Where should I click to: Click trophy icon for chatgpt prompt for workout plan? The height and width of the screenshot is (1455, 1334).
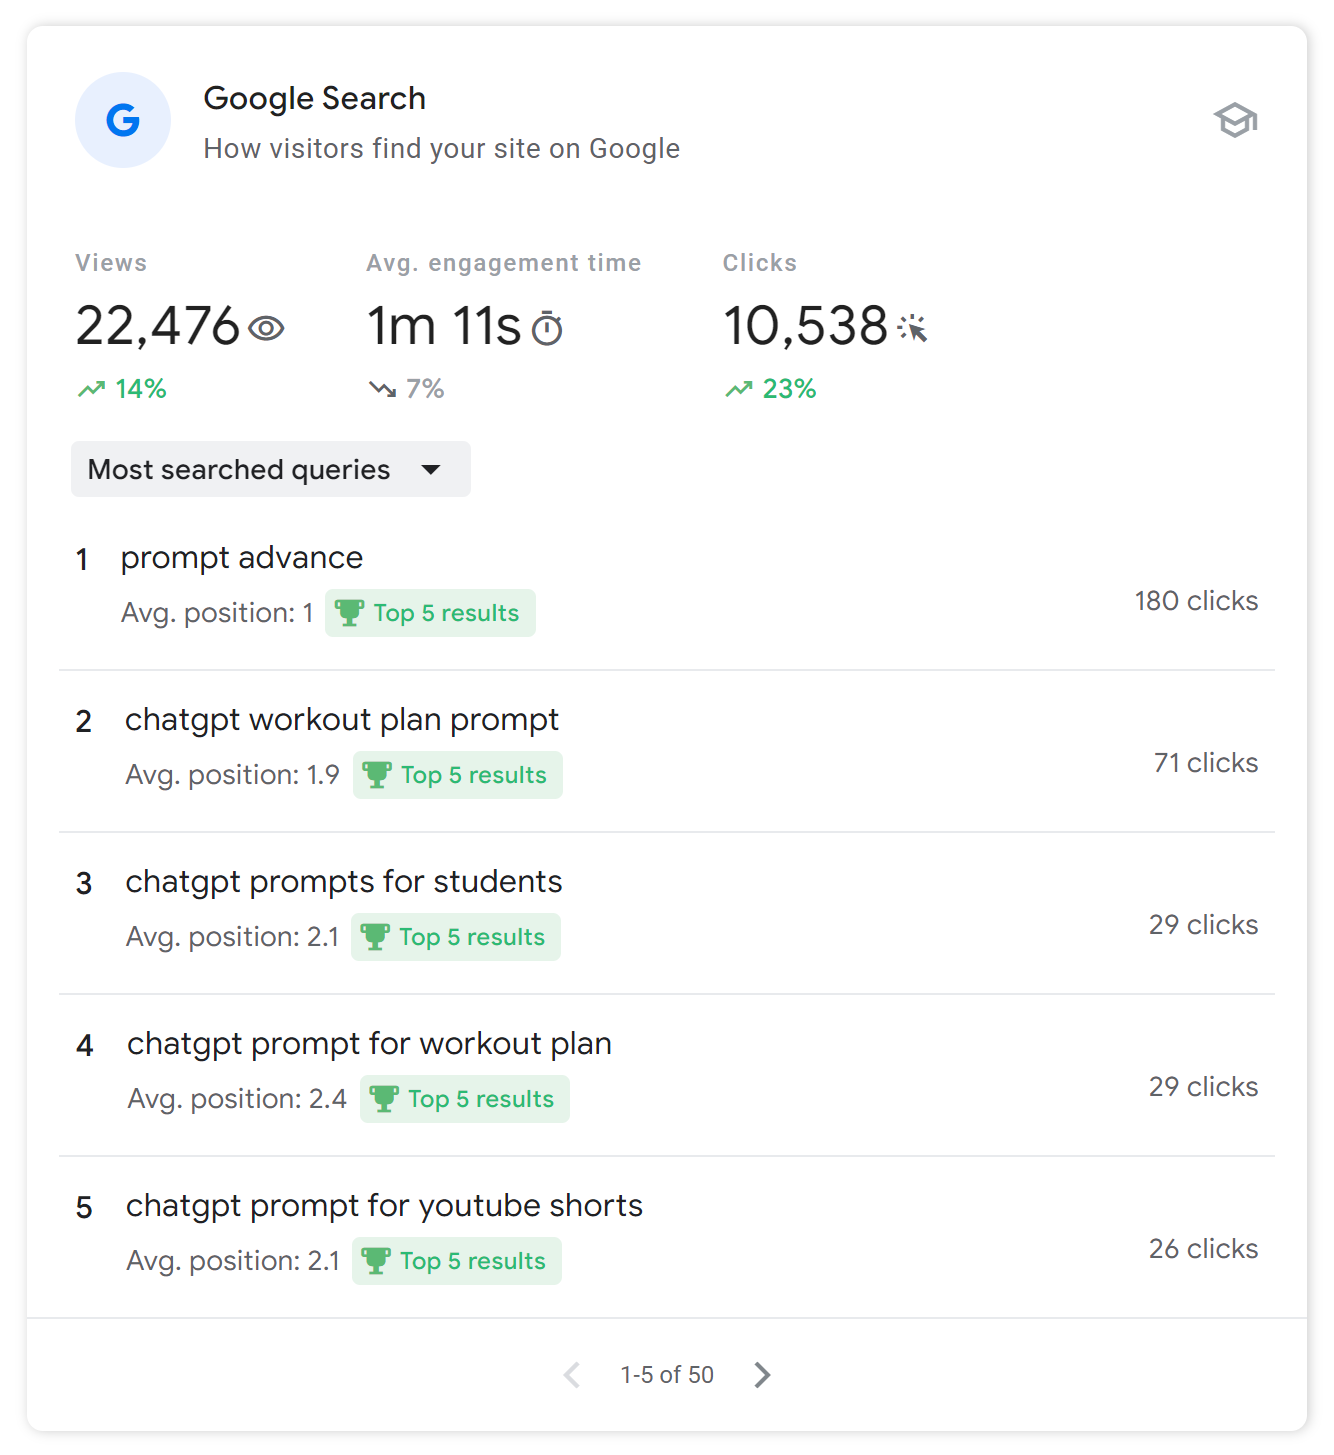[x=384, y=1099]
